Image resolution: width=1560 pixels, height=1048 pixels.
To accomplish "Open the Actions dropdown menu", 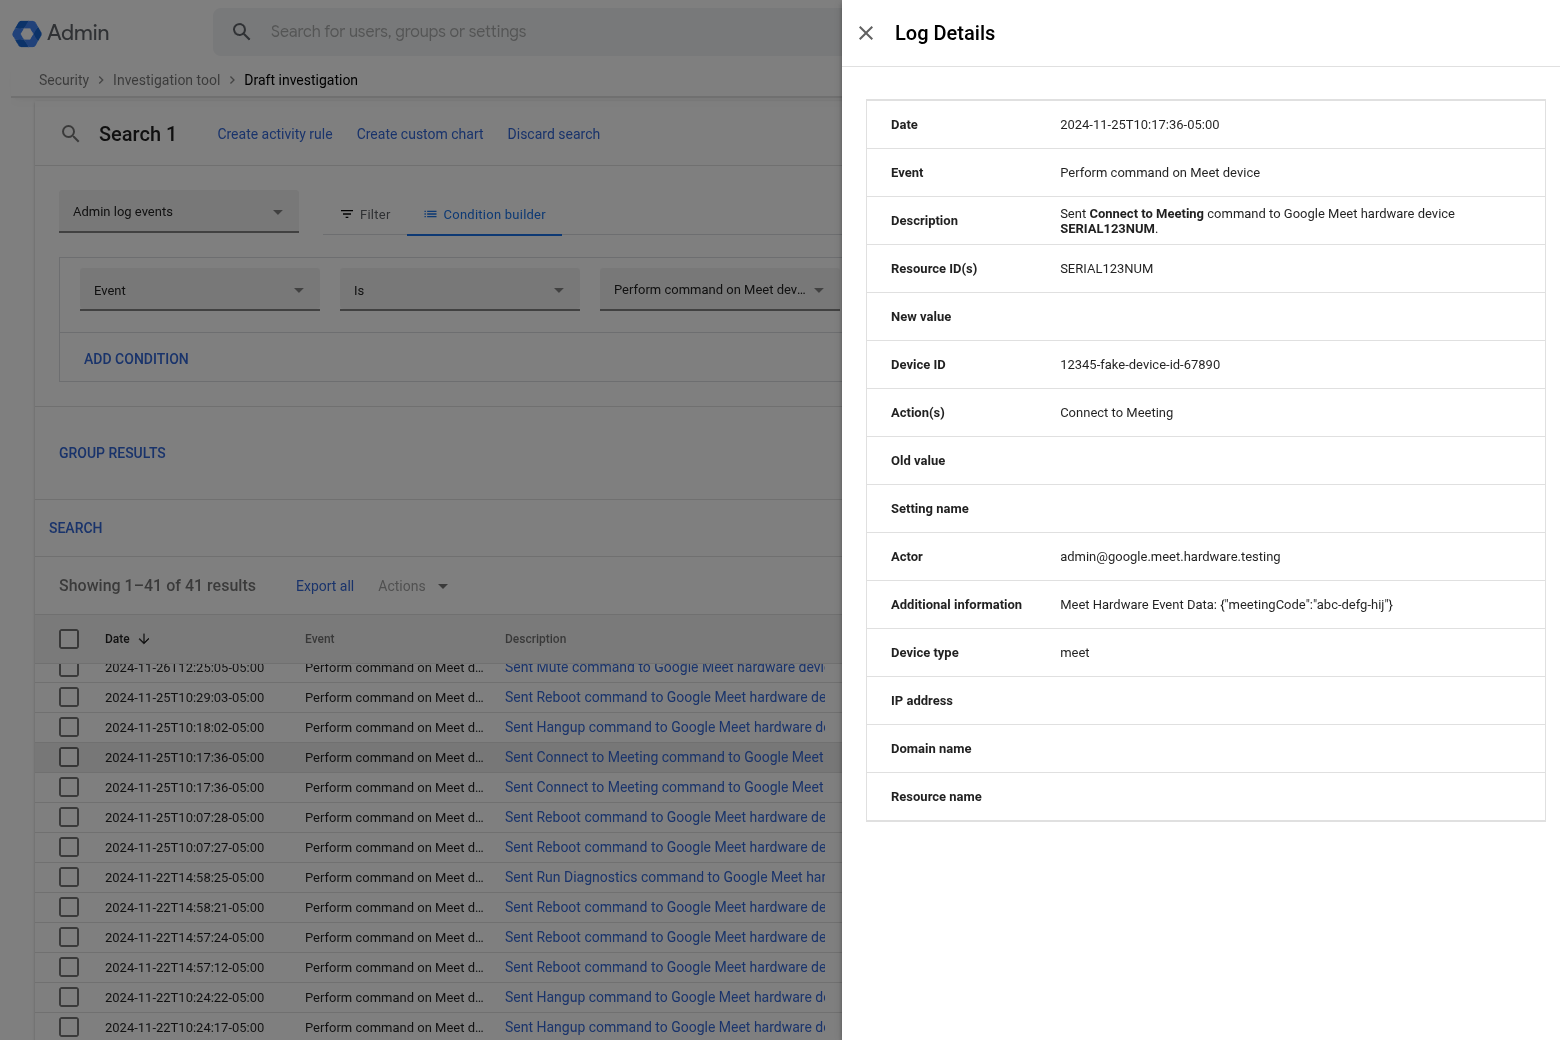I will tap(413, 586).
